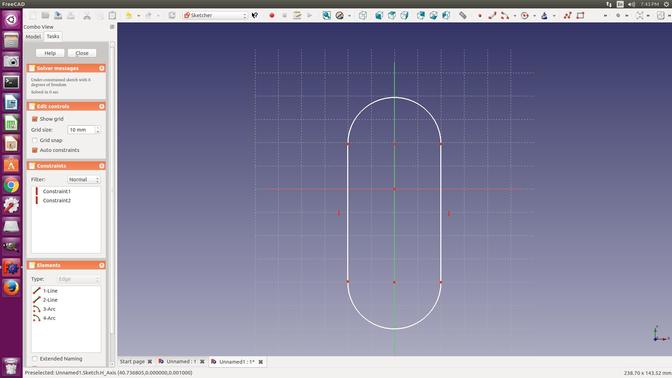Set the axonometric view cube icon
Image resolution: width=672 pixels, height=378 pixels.
(x=363, y=15)
